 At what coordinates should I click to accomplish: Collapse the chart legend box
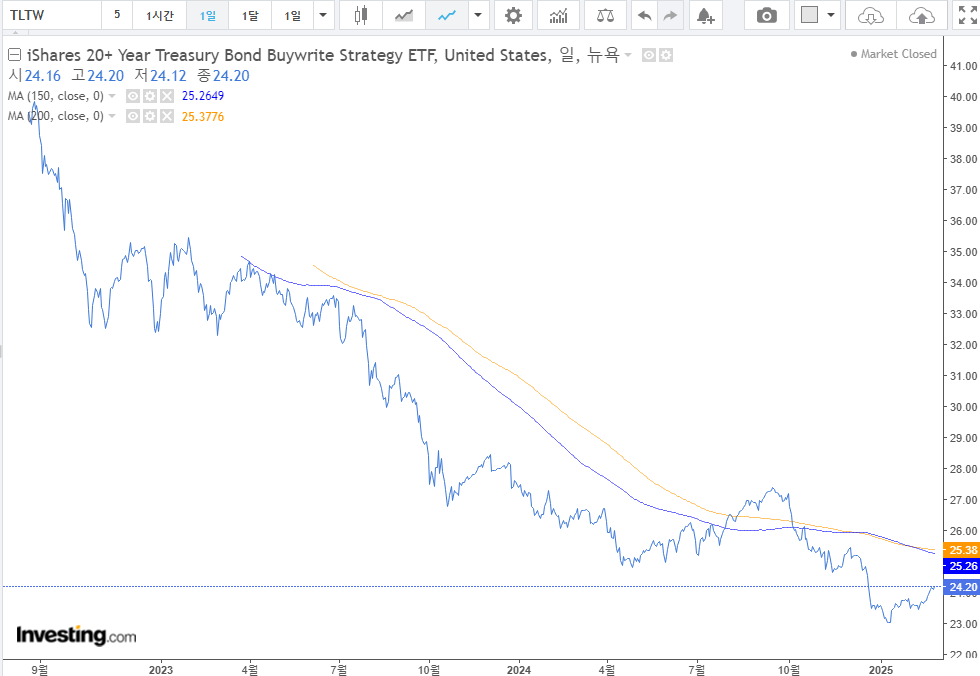pyautogui.click(x=14, y=55)
